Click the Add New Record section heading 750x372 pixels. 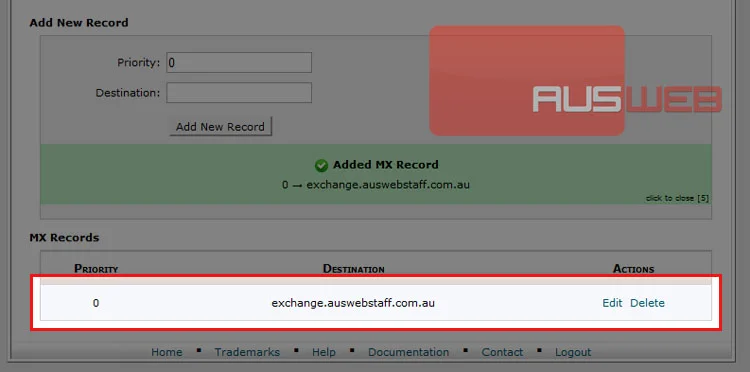click(x=79, y=23)
